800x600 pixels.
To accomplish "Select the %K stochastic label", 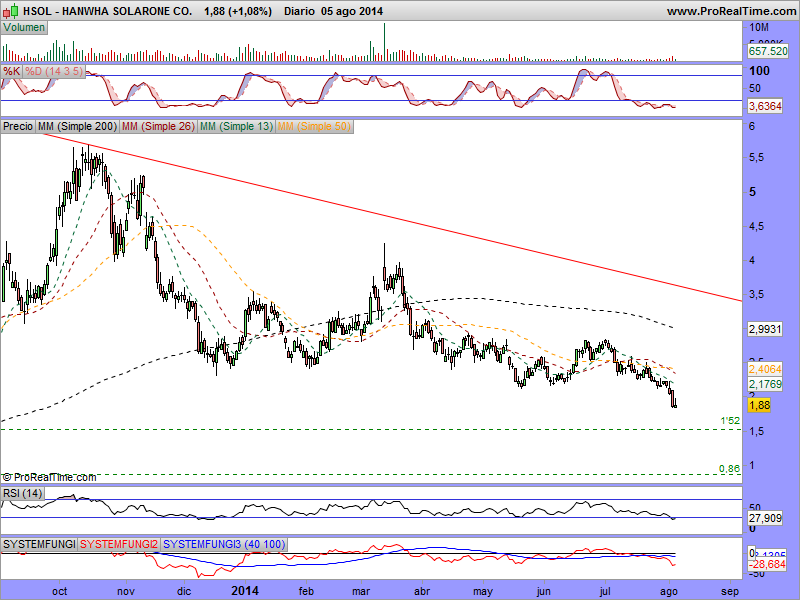I will (11, 71).
